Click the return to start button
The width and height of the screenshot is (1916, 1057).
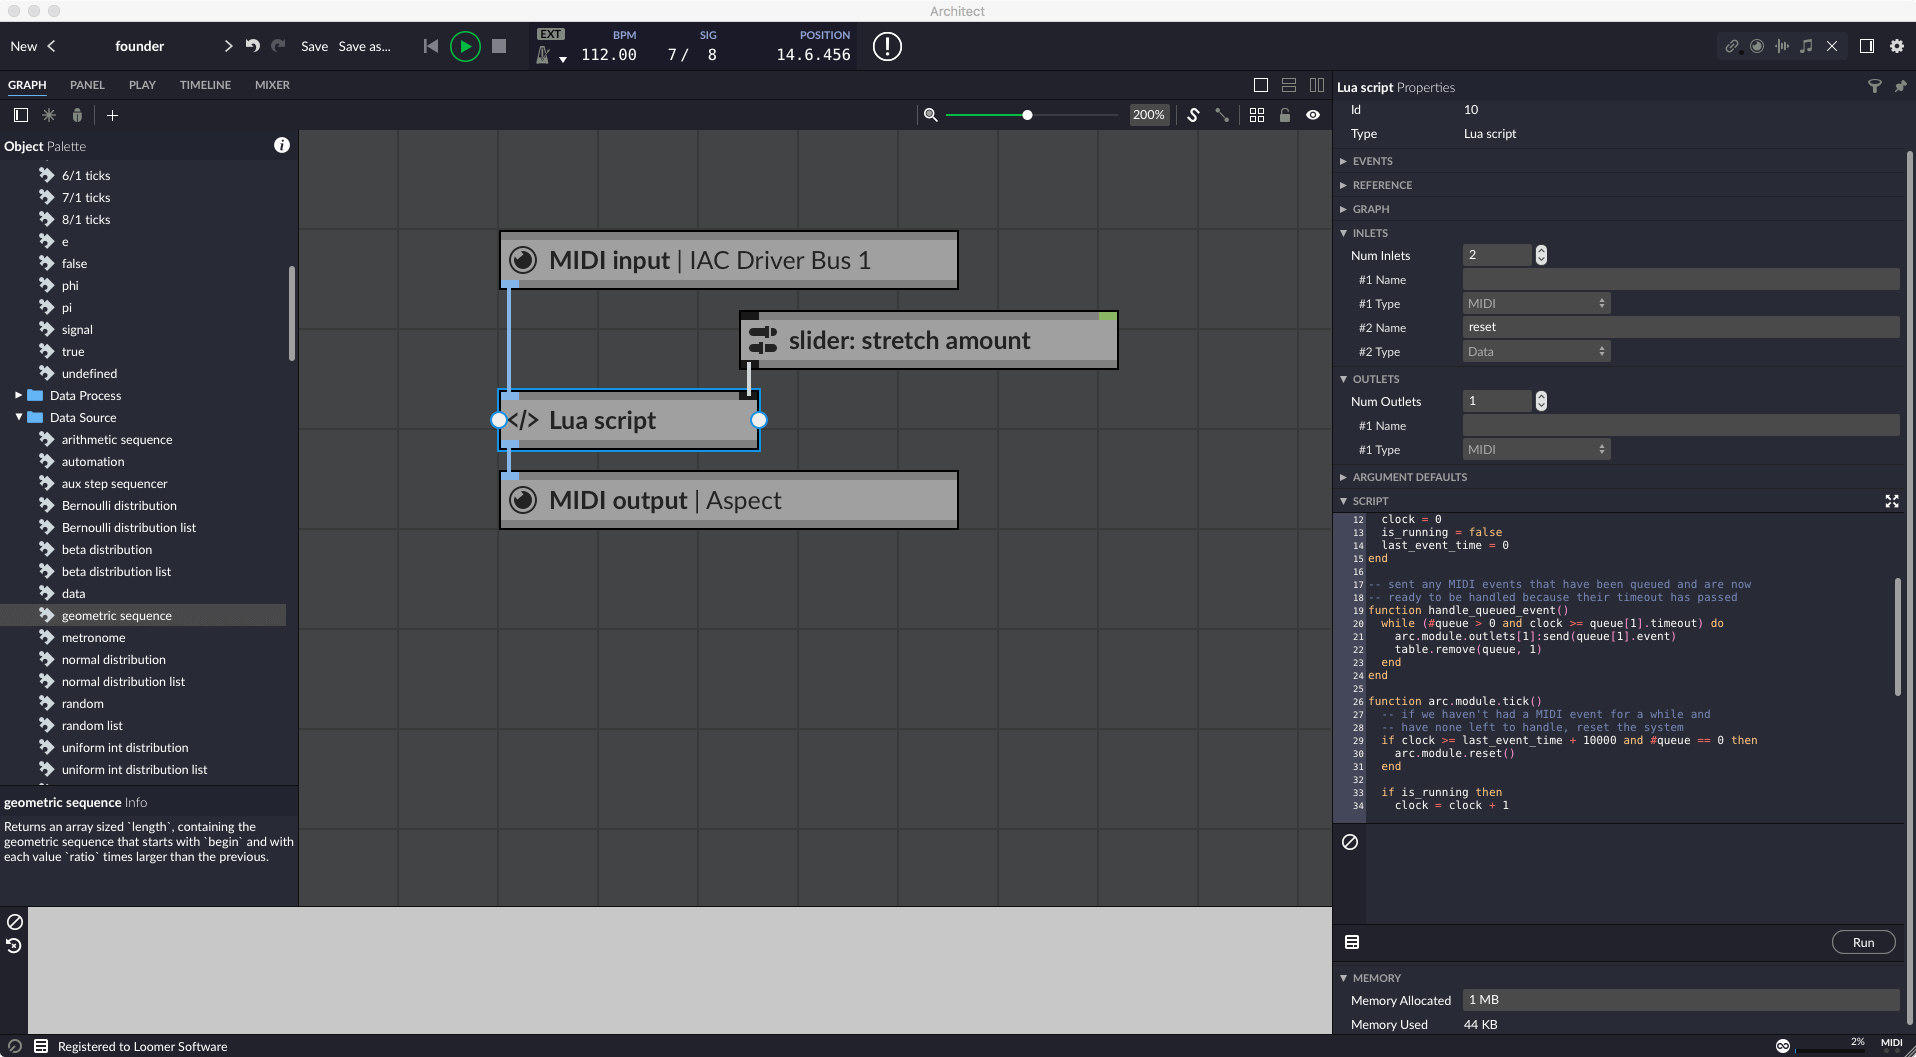click(x=431, y=46)
